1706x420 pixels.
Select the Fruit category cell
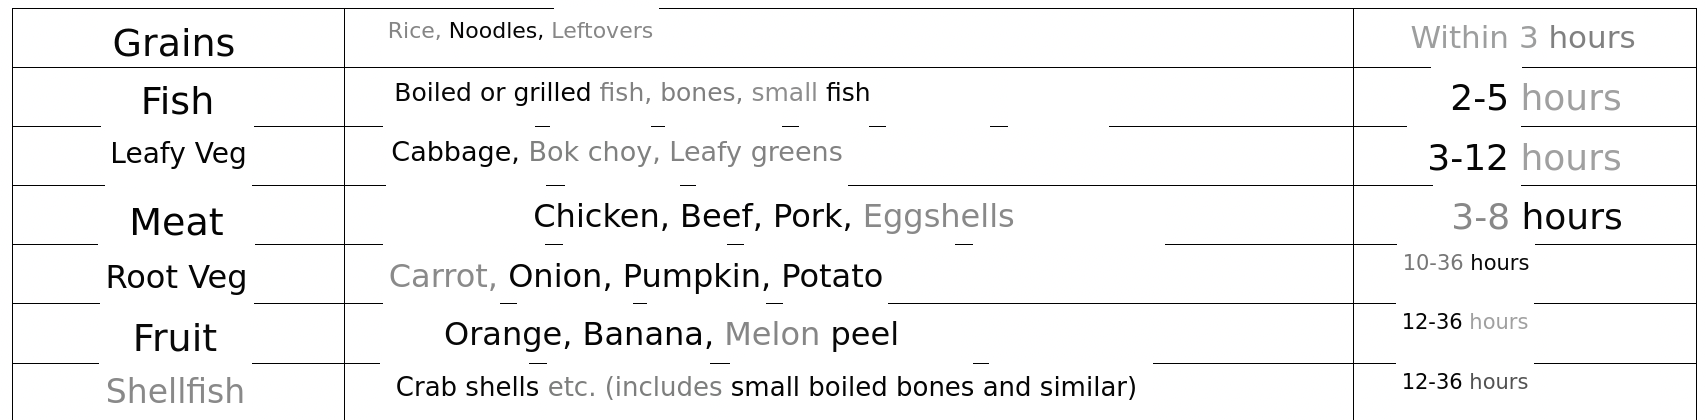pyautogui.click(x=175, y=339)
